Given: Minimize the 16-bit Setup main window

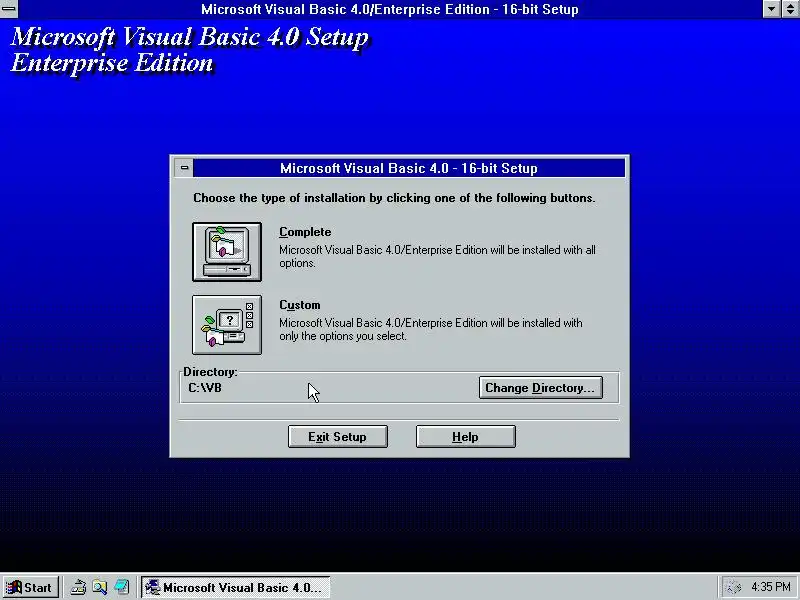Looking at the screenshot, I should click(771, 9).
